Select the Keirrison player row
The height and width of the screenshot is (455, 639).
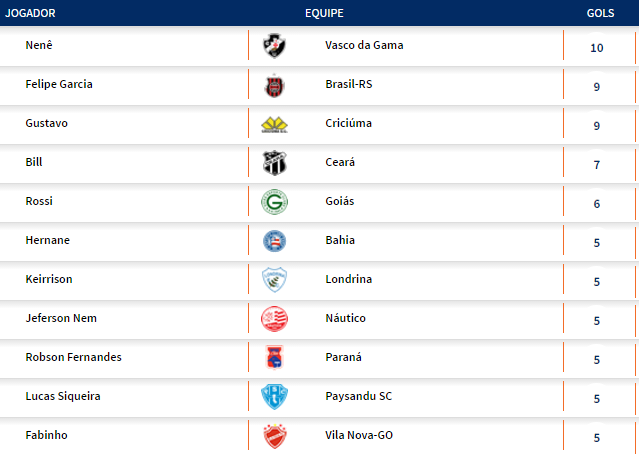pos(49,280)
